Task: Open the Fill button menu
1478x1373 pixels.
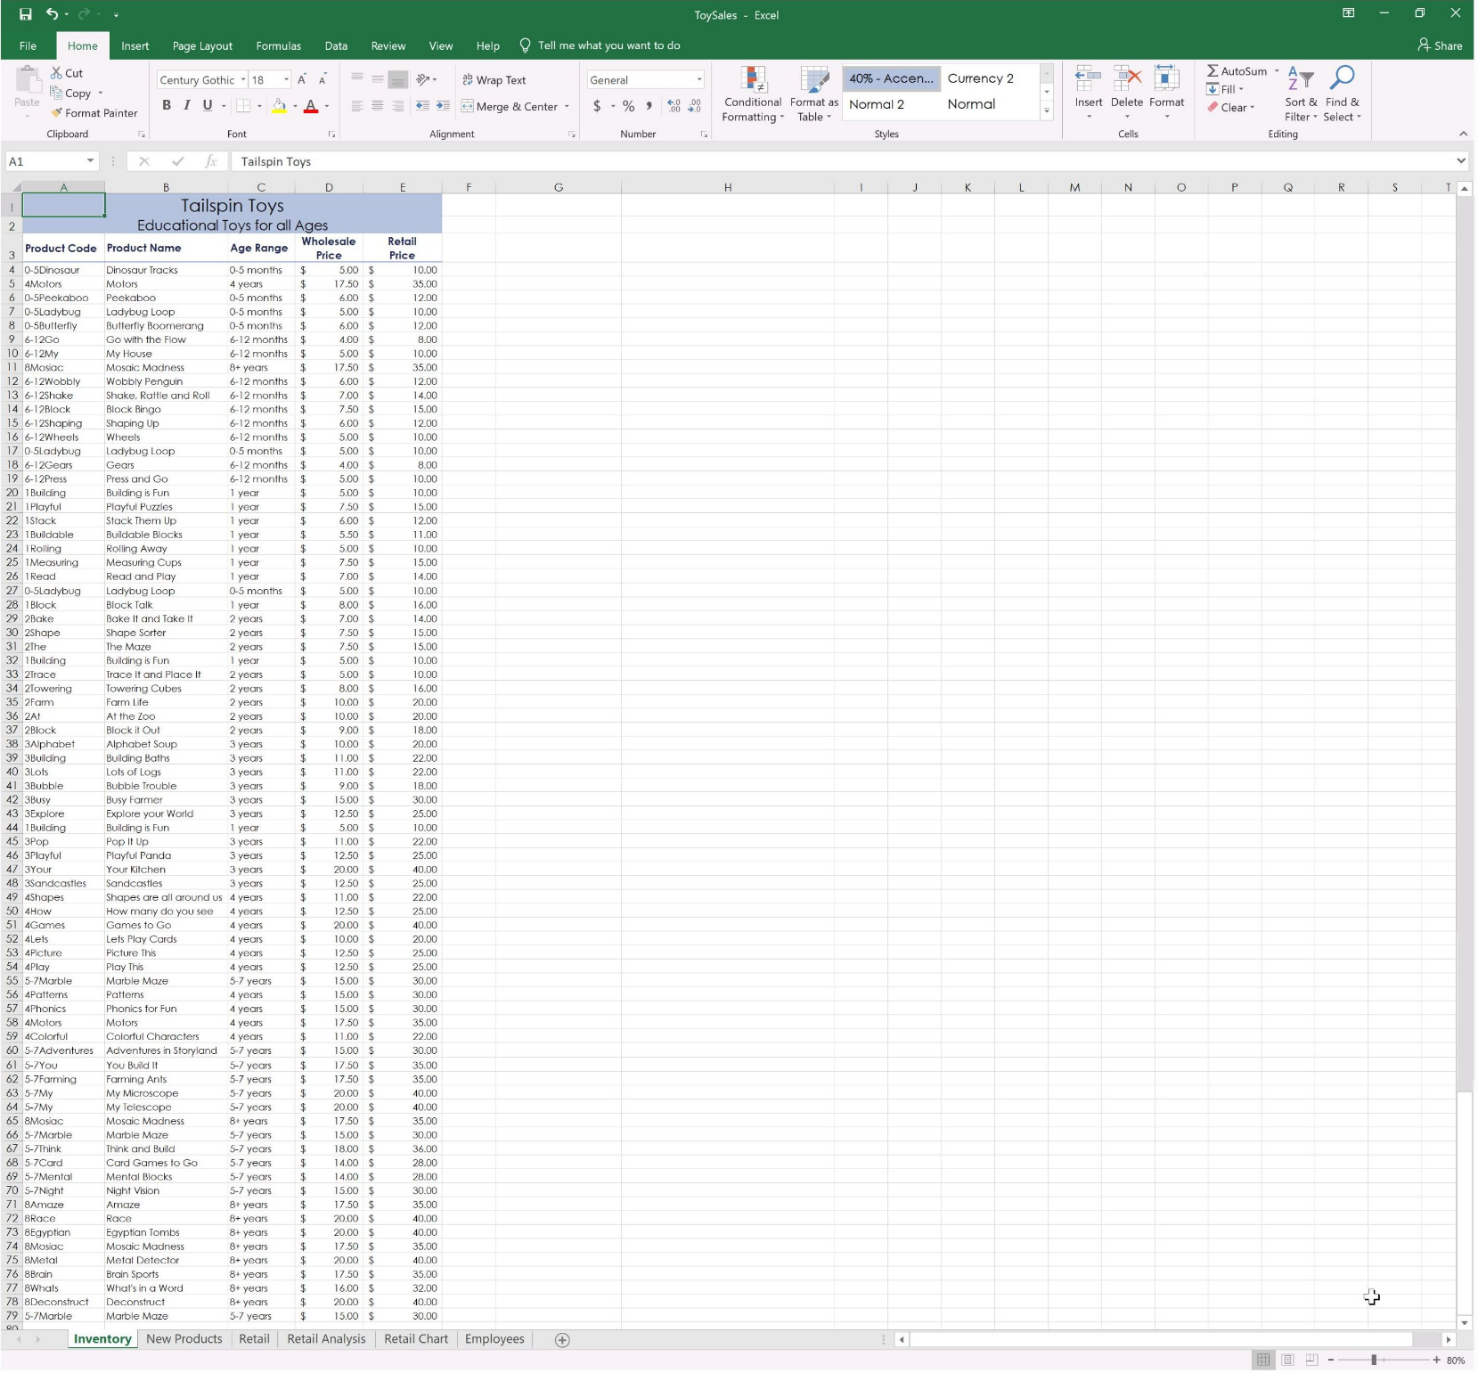Action: pos(1225,89)
